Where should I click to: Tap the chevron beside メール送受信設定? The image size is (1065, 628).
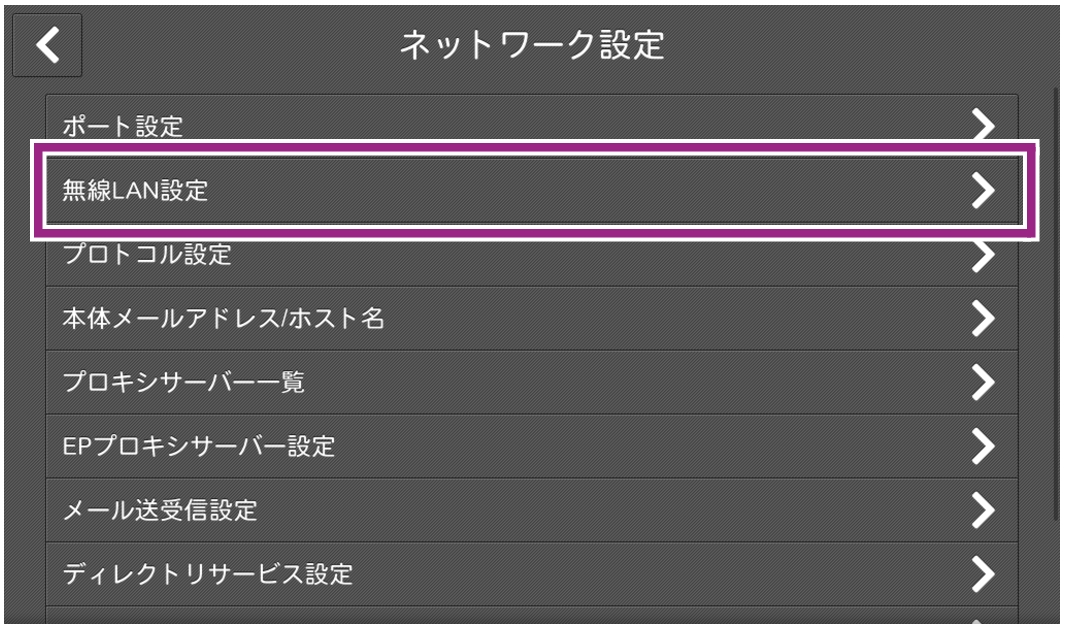click(985, 510)
